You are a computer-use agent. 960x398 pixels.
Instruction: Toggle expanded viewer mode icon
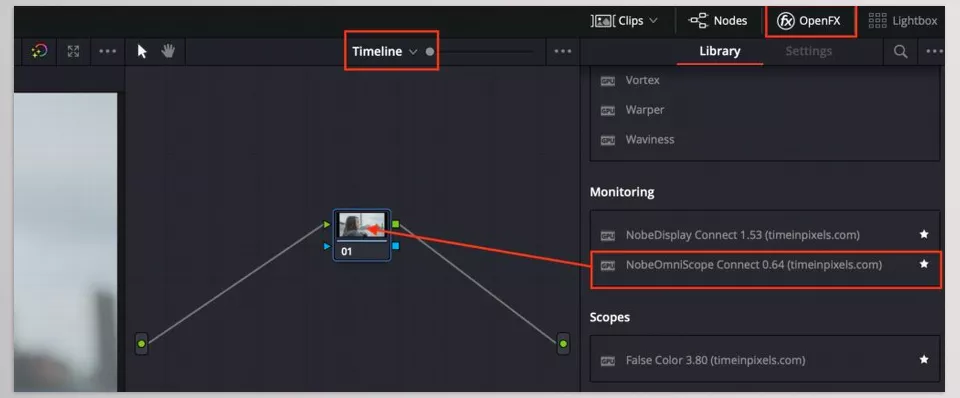point(73,51)
